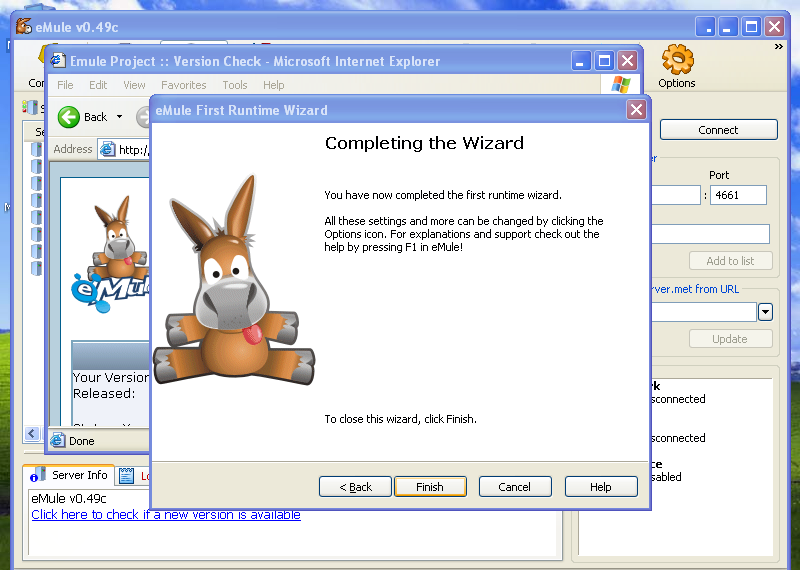The height and width of the screenshot is (570, 800).
Task: Click the green Back arrow in Internet Explorer
Action: (69, 117)
